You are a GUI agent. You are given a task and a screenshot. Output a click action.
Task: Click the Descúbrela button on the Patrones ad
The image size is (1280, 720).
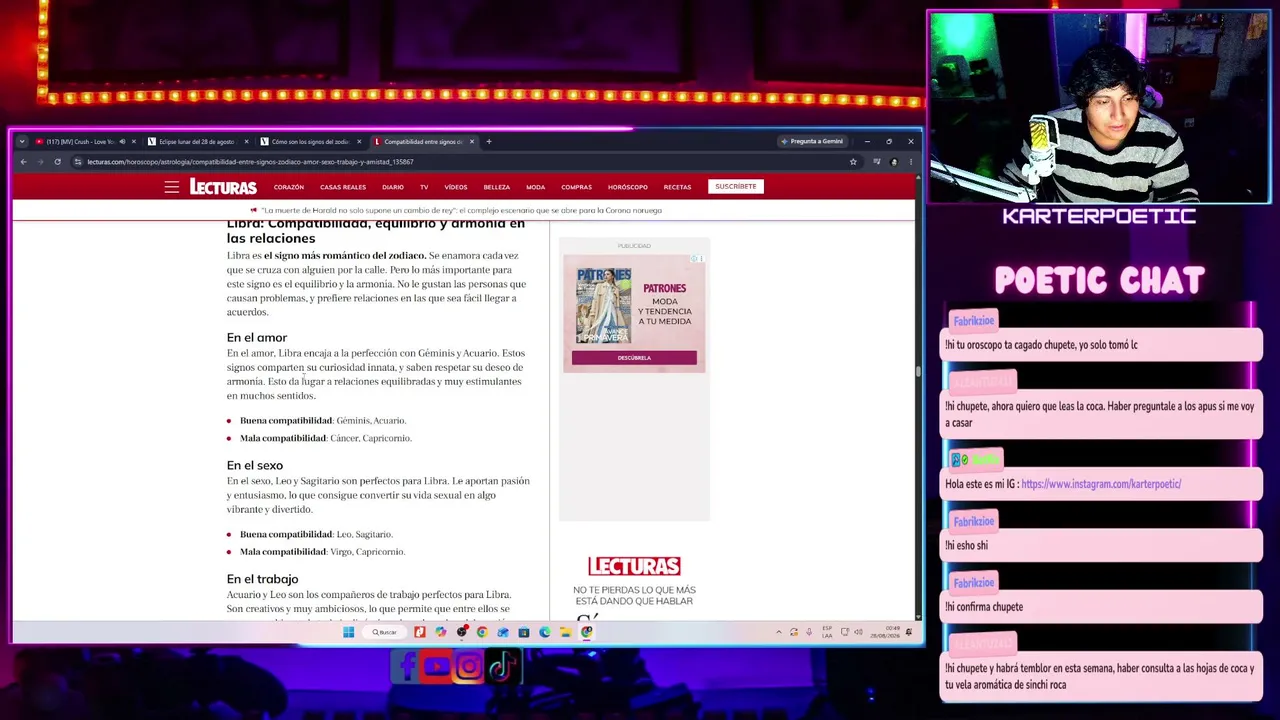coord(634,358)
